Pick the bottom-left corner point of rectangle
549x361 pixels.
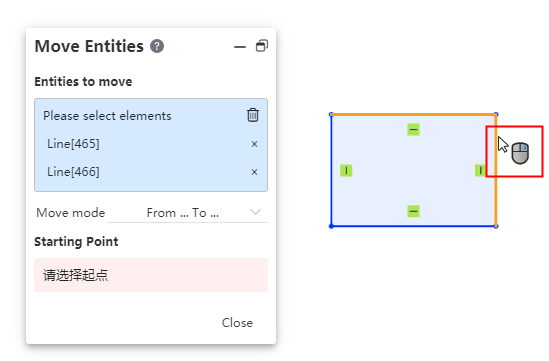[331, 226]
